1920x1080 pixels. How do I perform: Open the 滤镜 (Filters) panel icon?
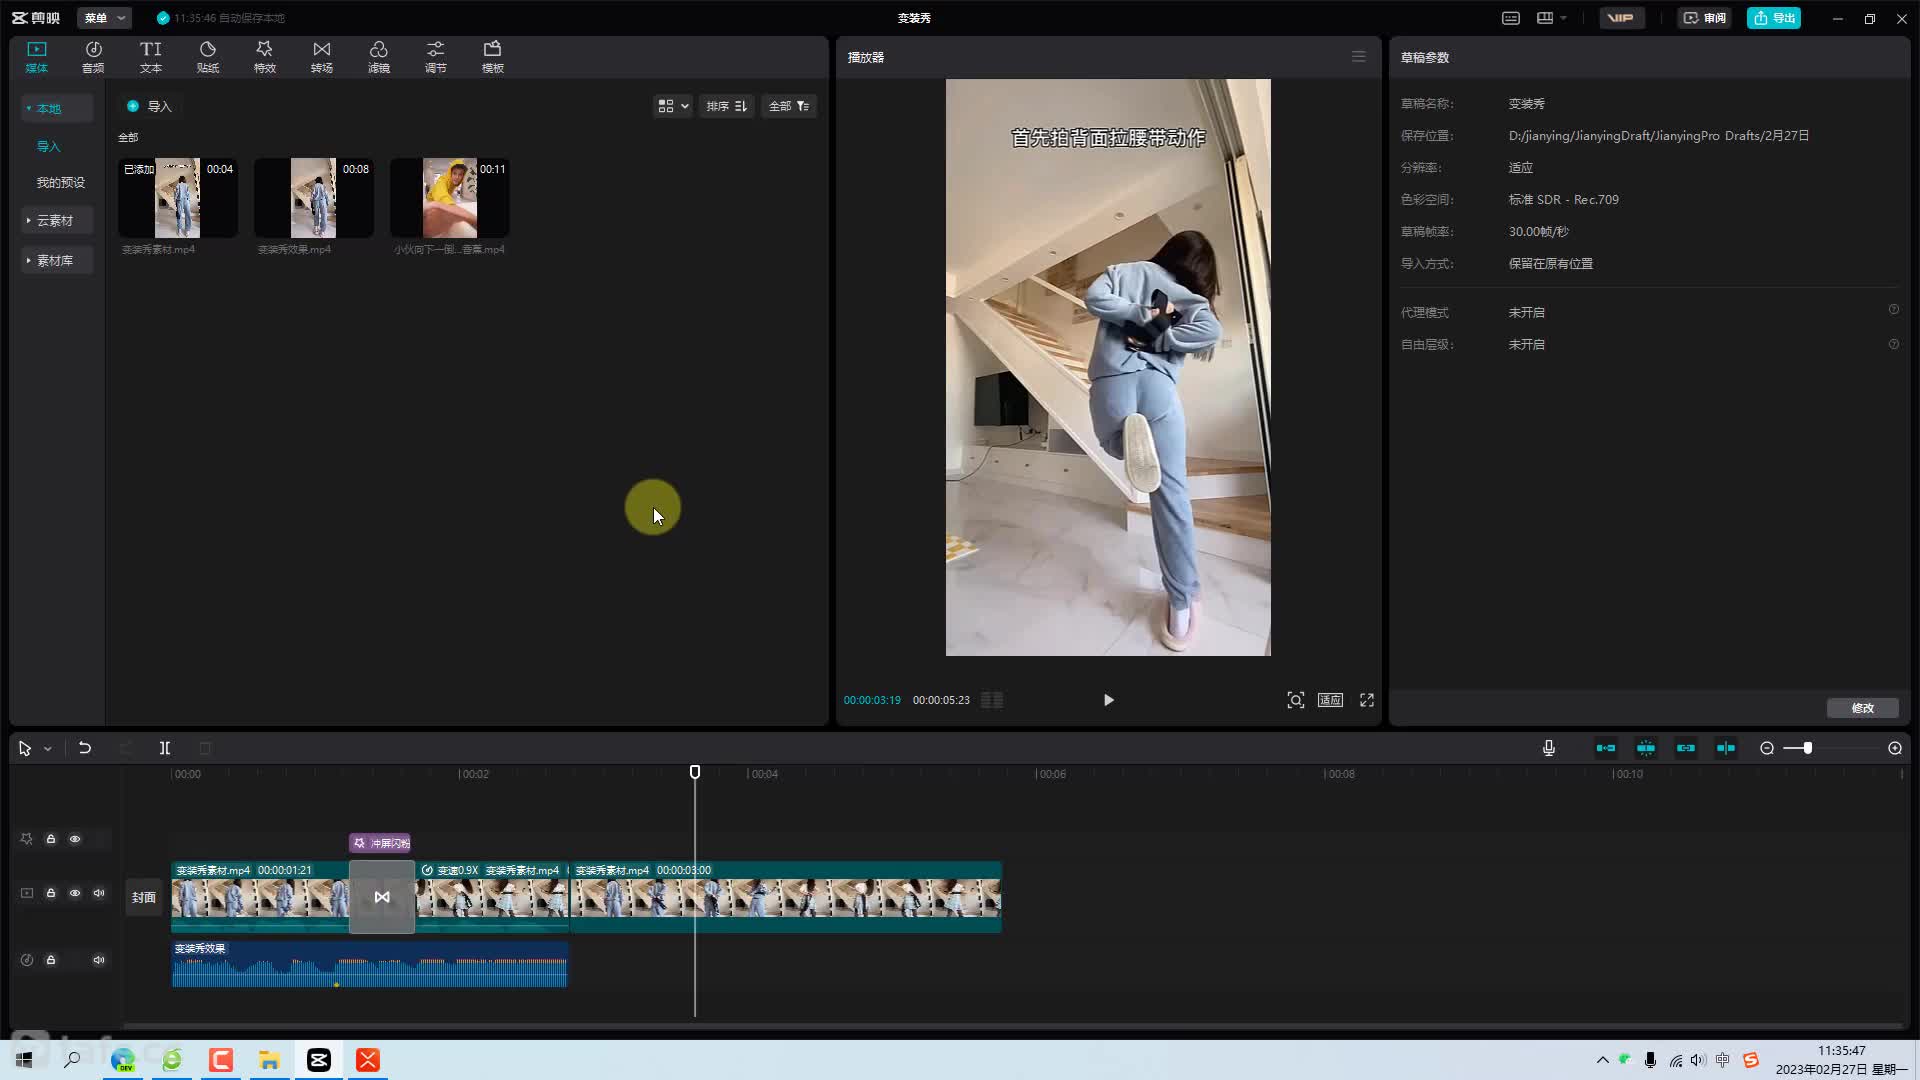(x=379, y=57)
